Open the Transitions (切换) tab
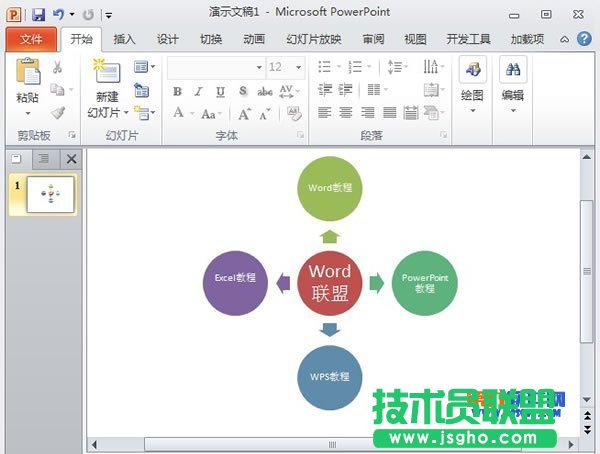Viewport: 600px width, 454px height. click(211, 39)
